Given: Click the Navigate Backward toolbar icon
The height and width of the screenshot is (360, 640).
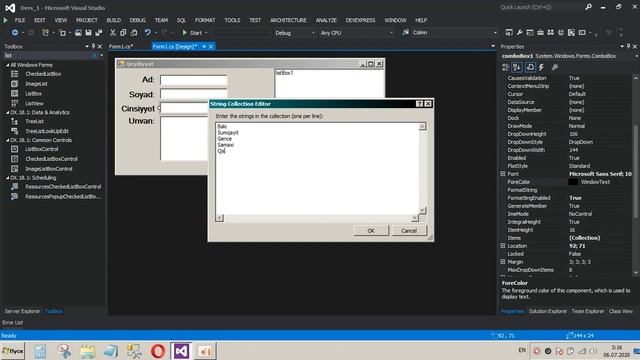Looking at the screenshot, I should 15,33.
